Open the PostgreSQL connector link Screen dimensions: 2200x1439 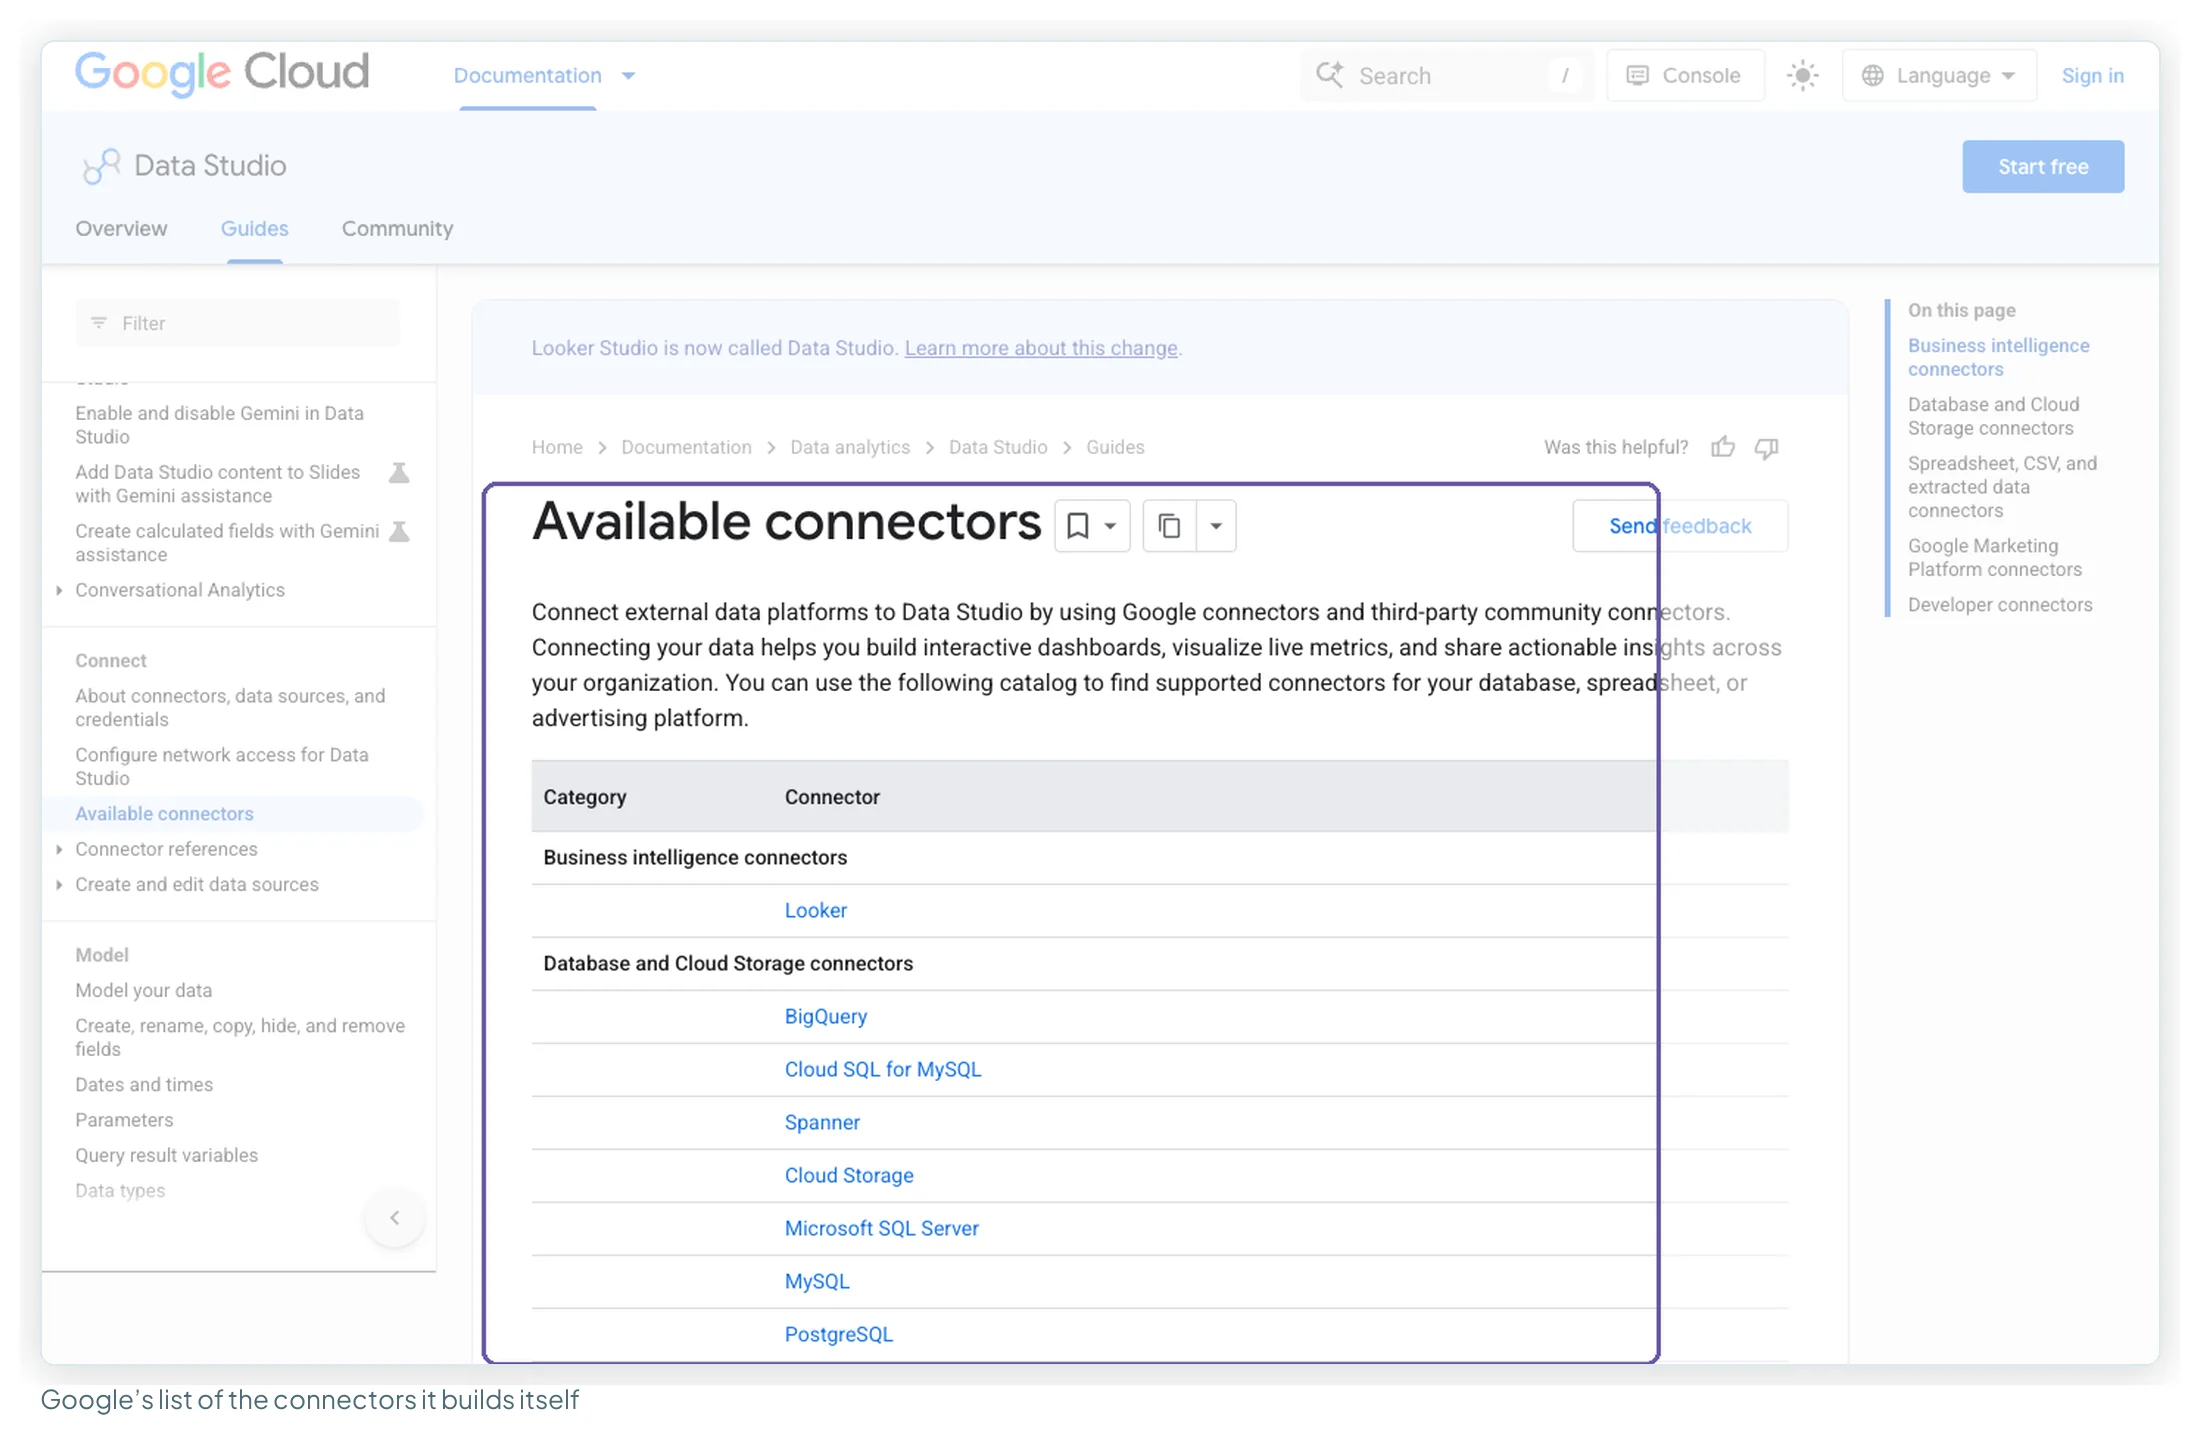pyautogui.click(x=838, y=1335)
